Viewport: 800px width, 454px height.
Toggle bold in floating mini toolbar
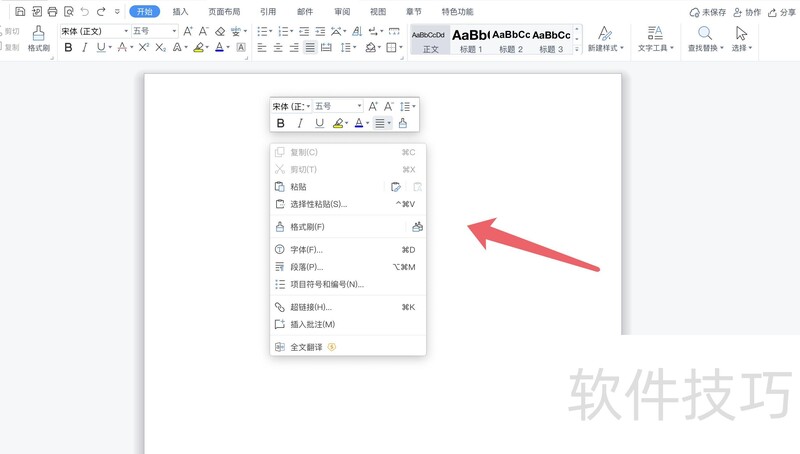tap(281, 123)
